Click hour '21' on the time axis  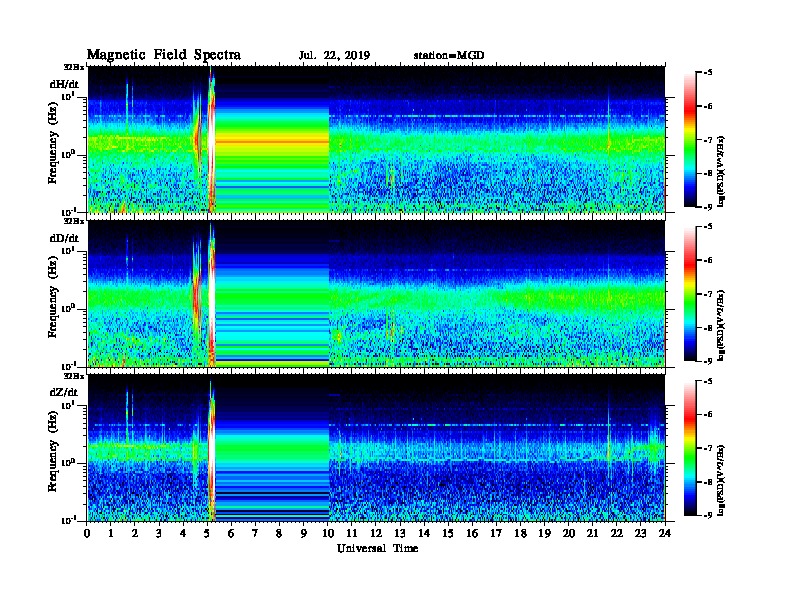click(592, 533)
